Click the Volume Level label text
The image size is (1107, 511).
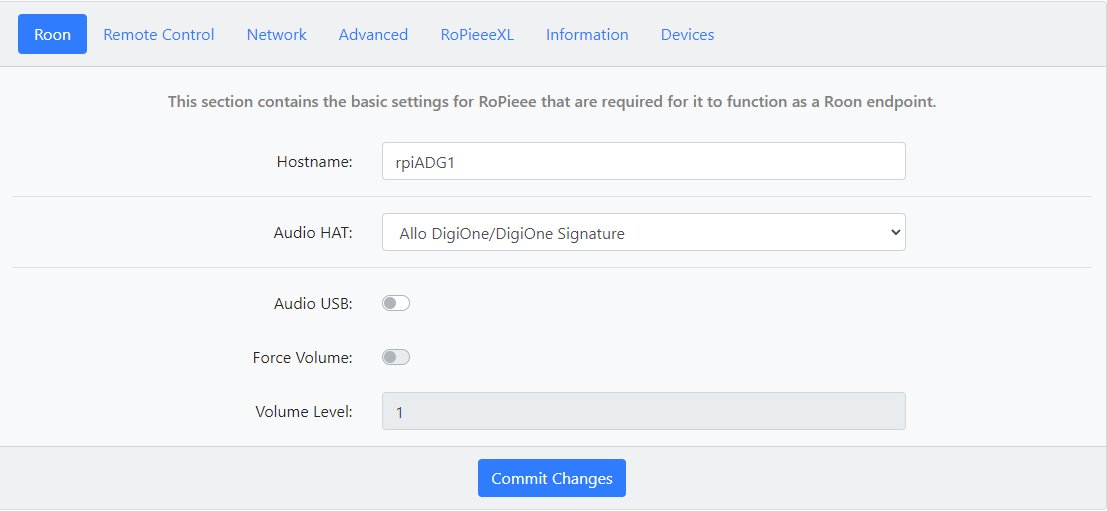pos(304,411)
